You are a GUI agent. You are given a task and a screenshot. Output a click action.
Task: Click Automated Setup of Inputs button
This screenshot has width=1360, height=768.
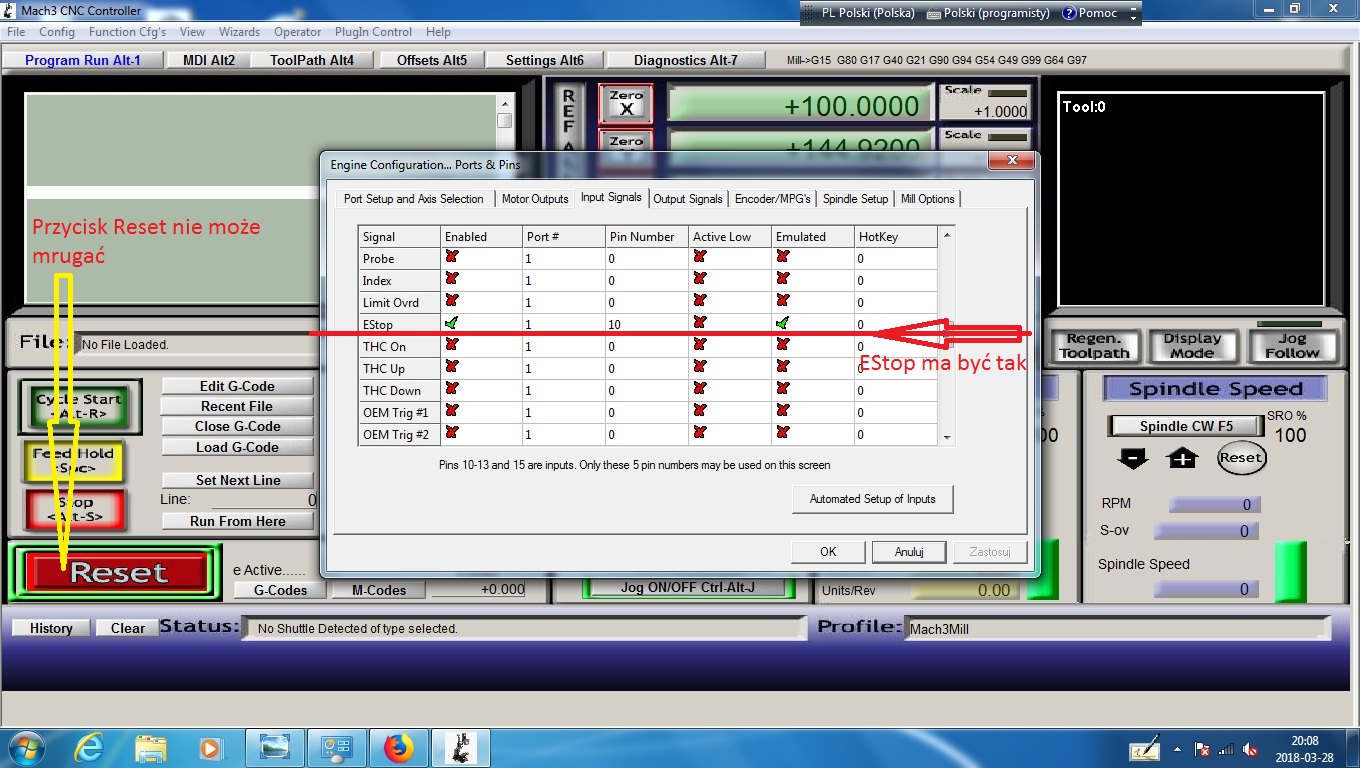click(x=873, y=499)
